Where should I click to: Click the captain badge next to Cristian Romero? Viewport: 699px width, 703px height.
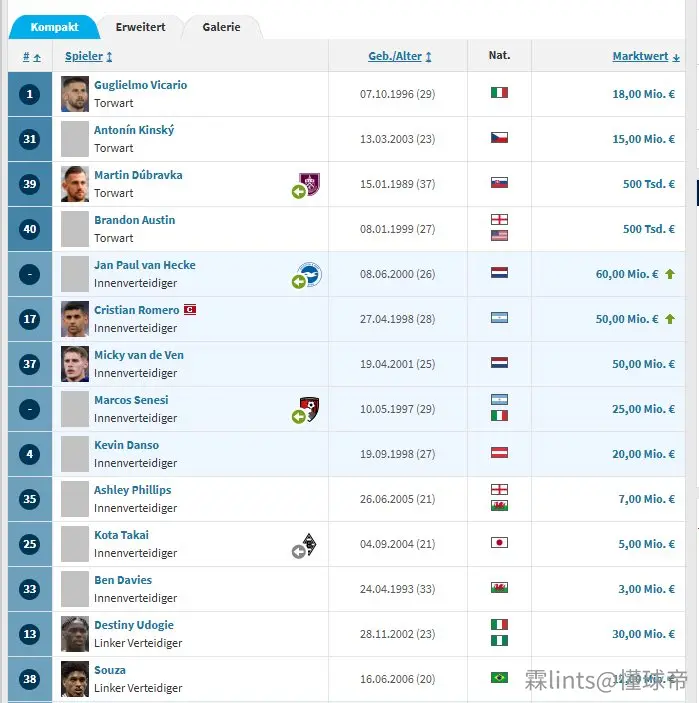point(190,309)
